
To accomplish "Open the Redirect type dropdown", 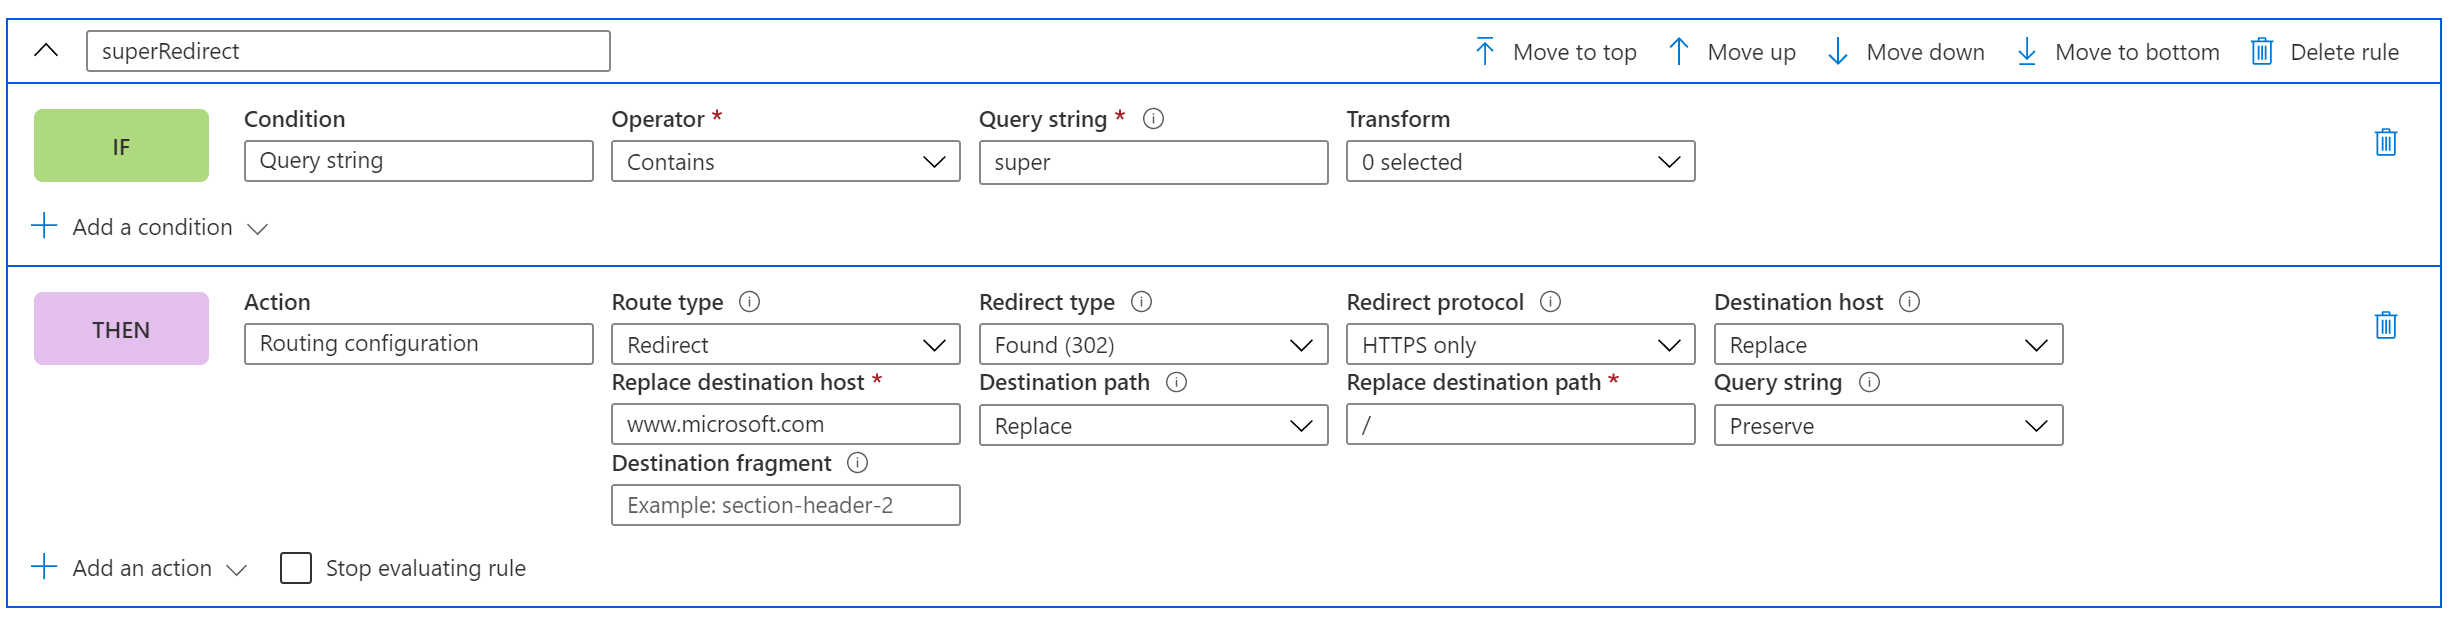I will pos(1153,345).
